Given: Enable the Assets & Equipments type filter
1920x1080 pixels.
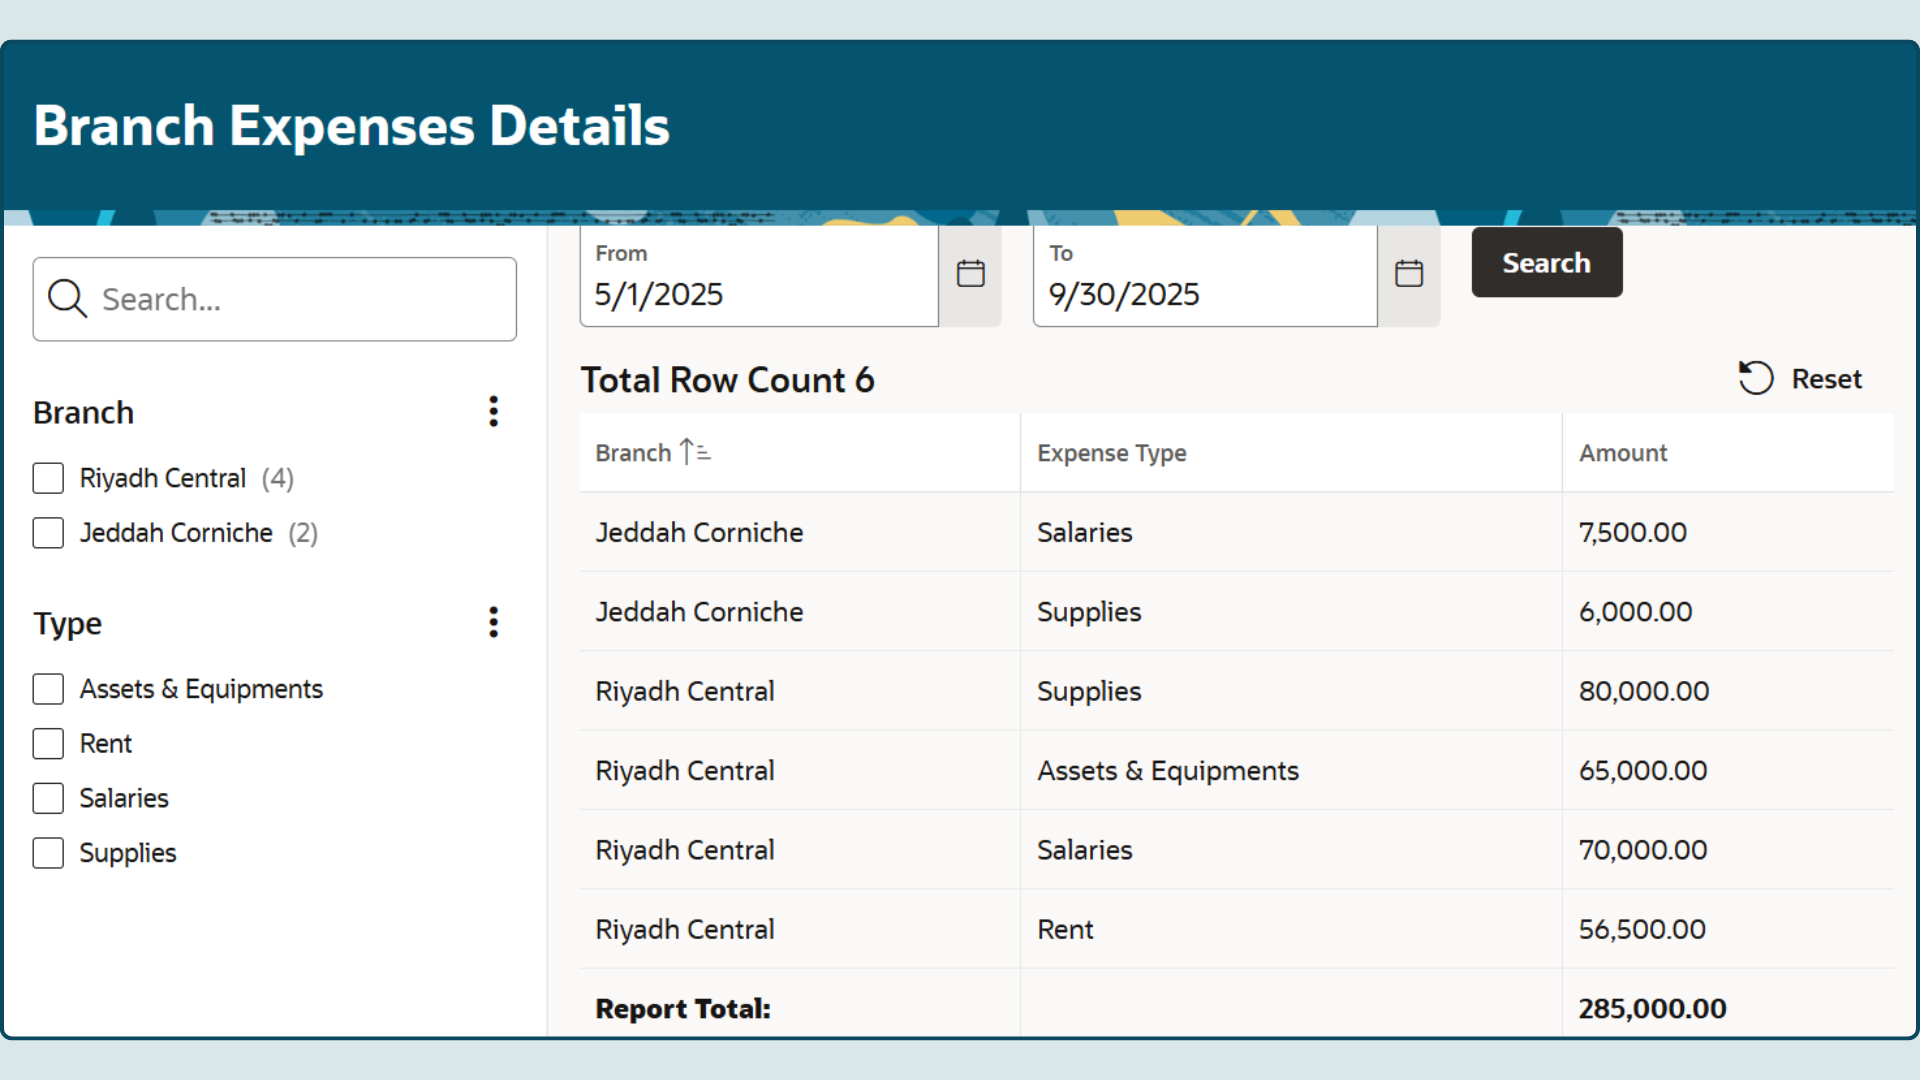Looking at the screenshot, I should coord(48,689).
